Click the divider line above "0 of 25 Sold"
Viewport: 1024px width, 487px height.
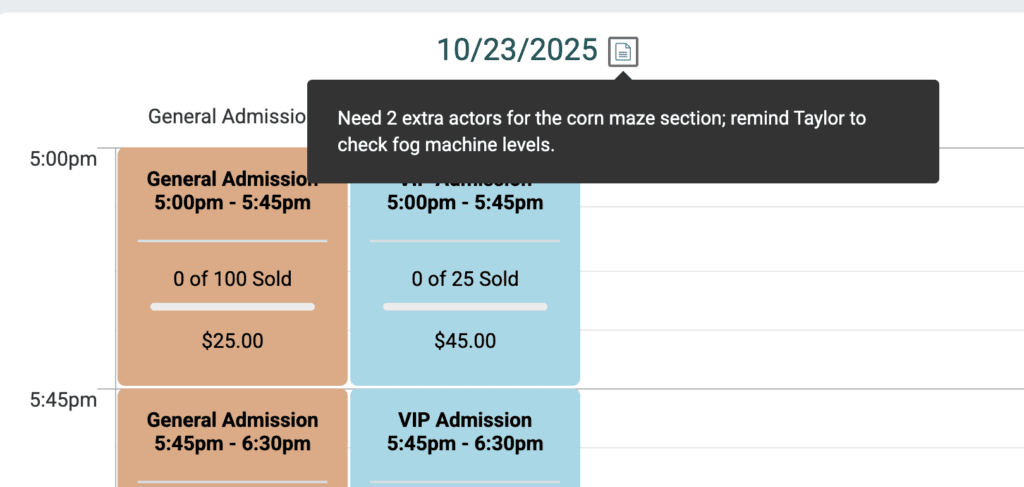click(465, 241)
